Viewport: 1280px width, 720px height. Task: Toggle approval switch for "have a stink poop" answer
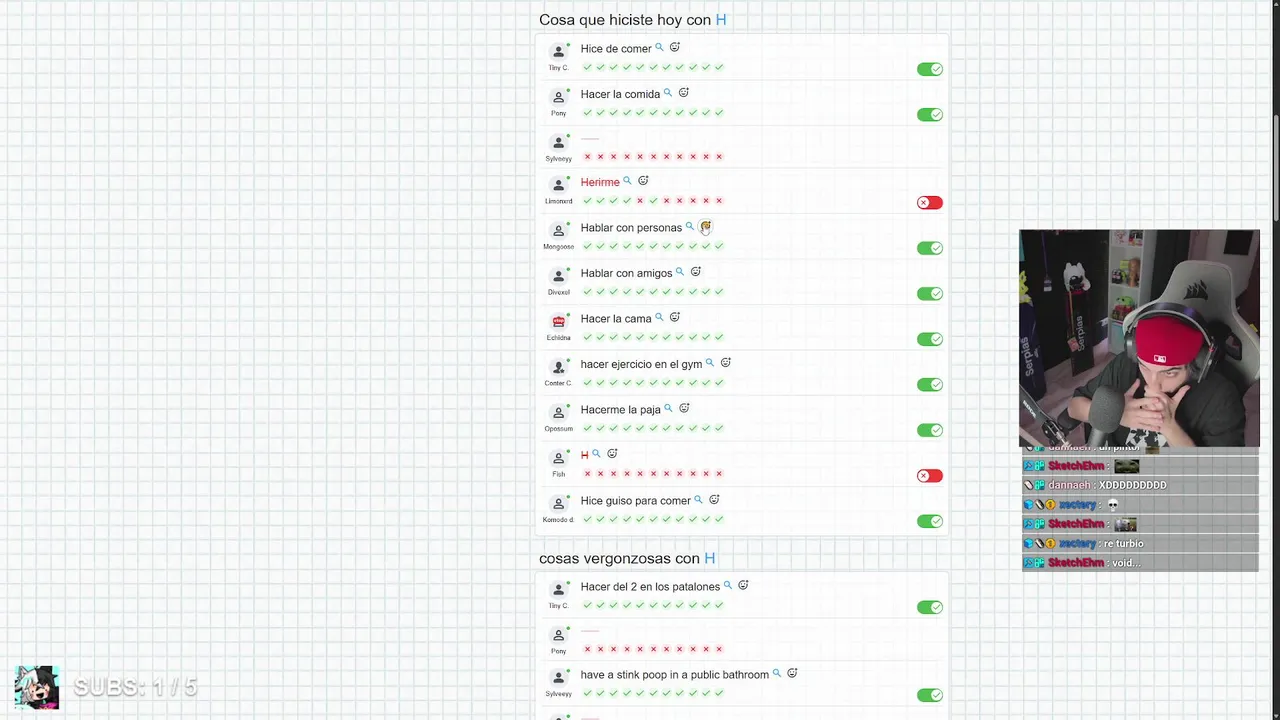point(930,695)
